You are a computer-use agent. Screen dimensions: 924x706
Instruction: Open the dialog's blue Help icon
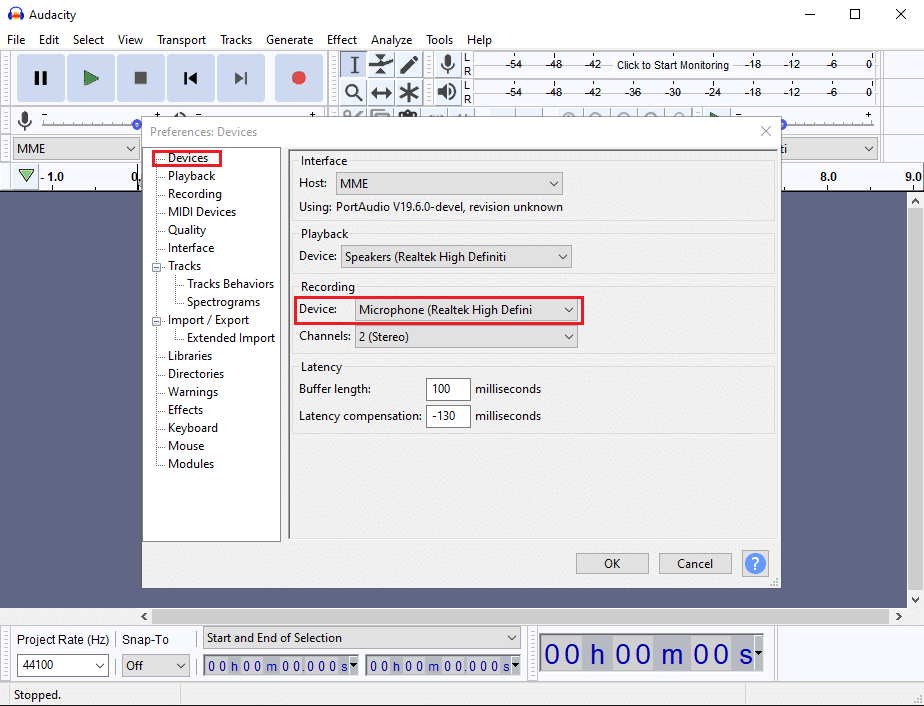[755, 563]
